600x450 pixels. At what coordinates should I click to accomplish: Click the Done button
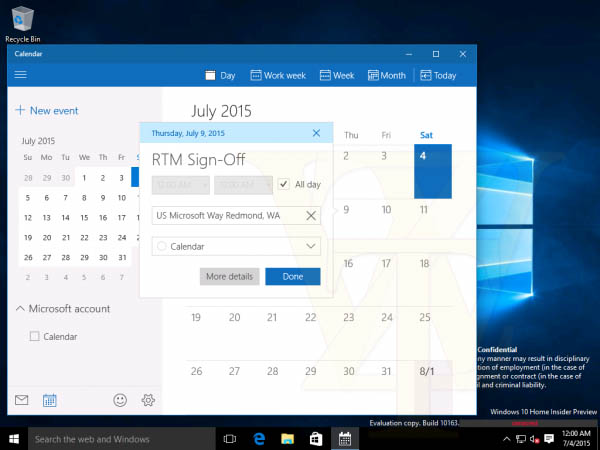pyautogui.click(x=292, y=276)
